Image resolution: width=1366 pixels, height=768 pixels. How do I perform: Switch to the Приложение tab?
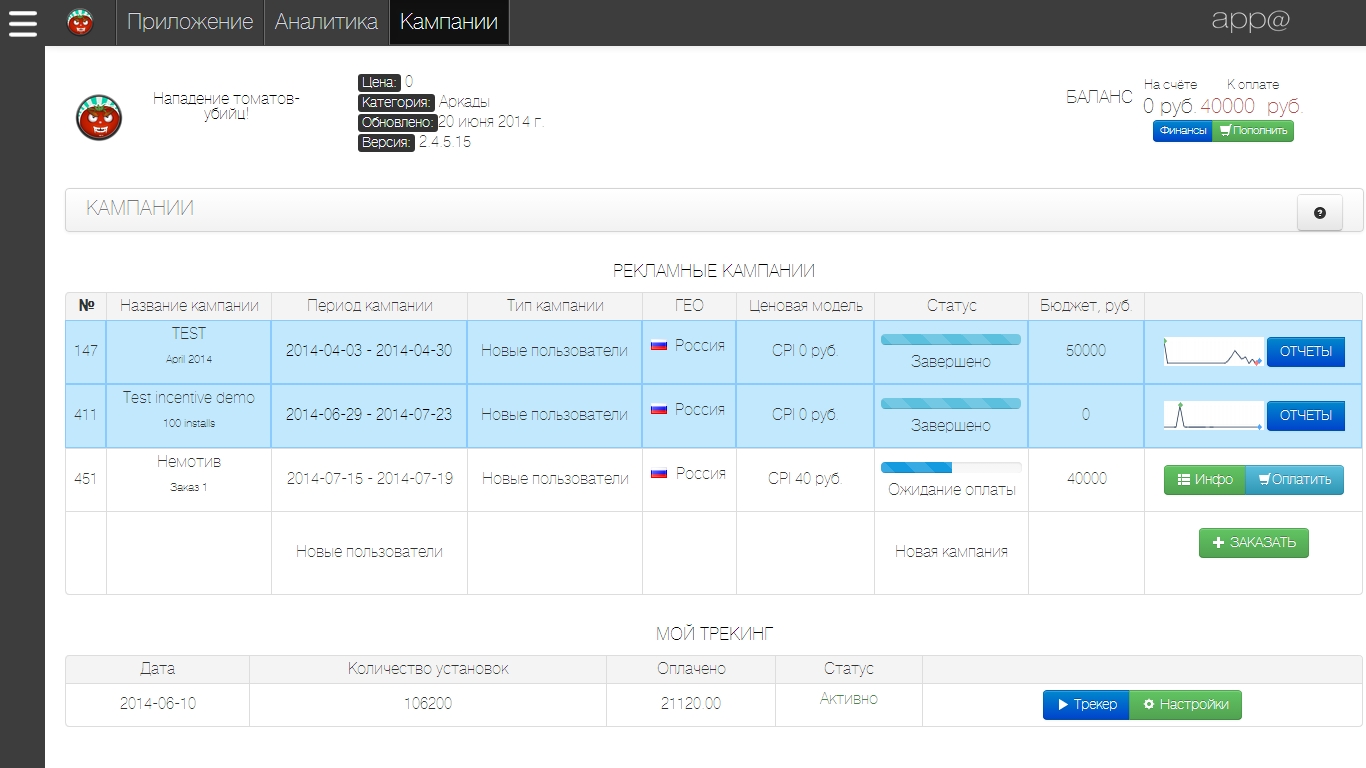190,22
